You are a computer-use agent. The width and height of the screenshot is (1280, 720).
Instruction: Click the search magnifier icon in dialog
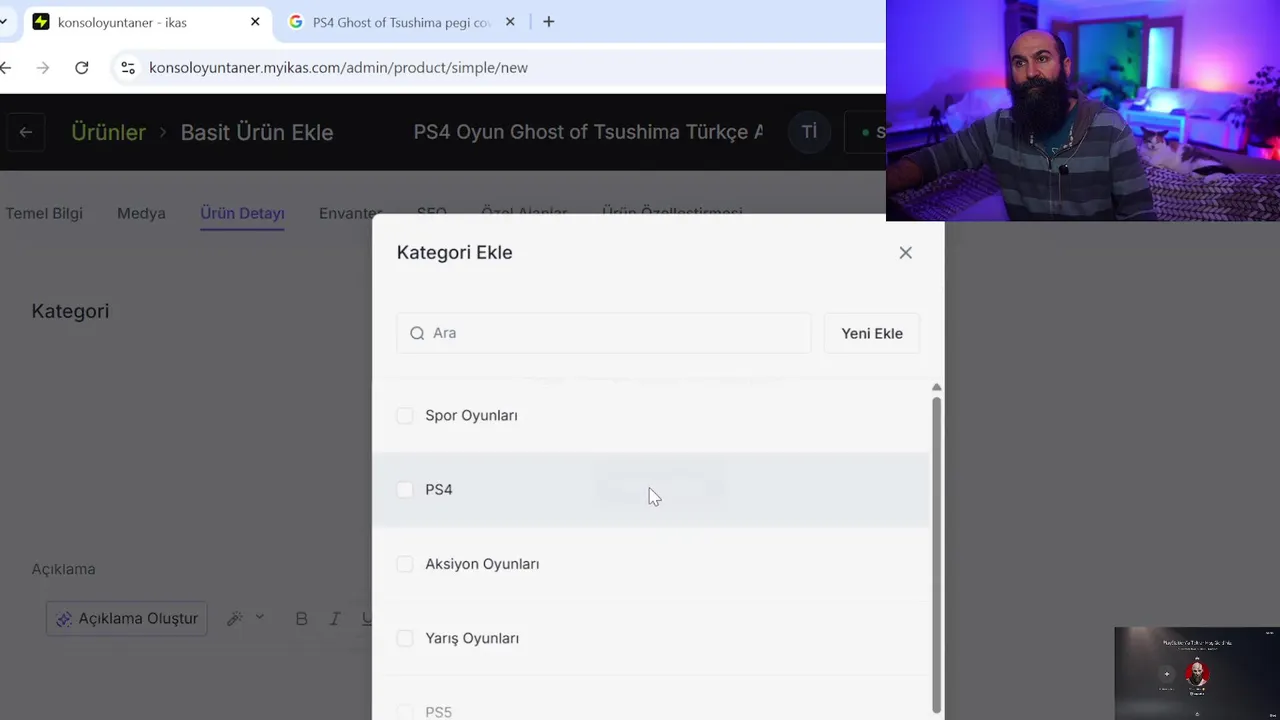coord(417,333)
